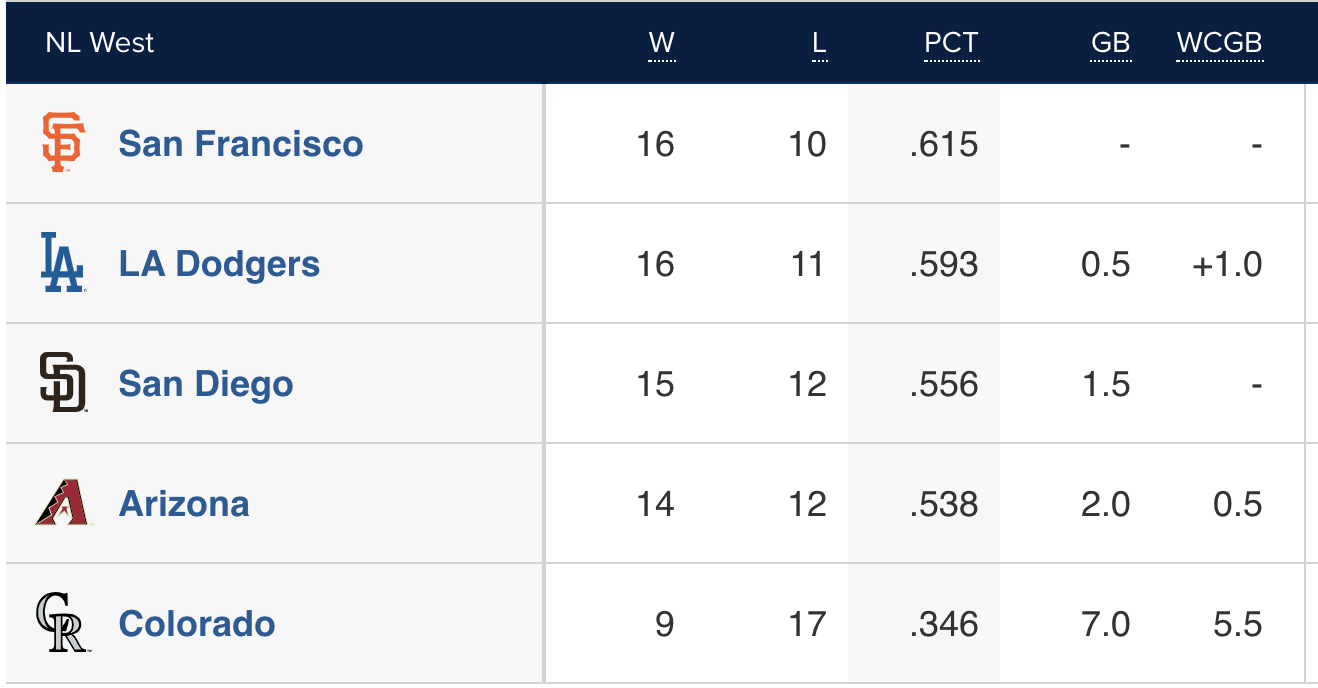Click the San Diego Padres logo
This screenshot has height=688, width=1318.
click(63, 383)
